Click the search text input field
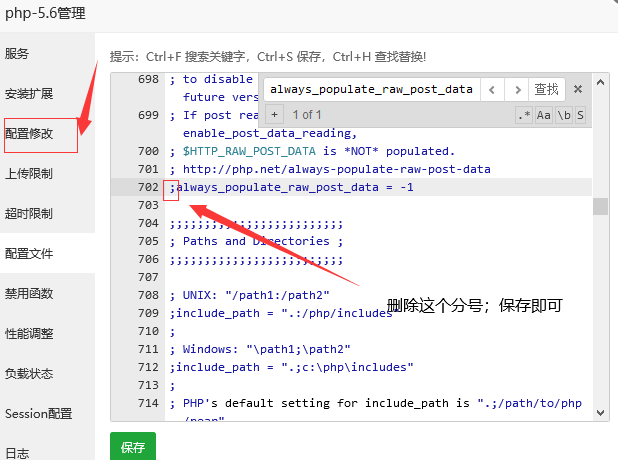 tap(371, 89)
